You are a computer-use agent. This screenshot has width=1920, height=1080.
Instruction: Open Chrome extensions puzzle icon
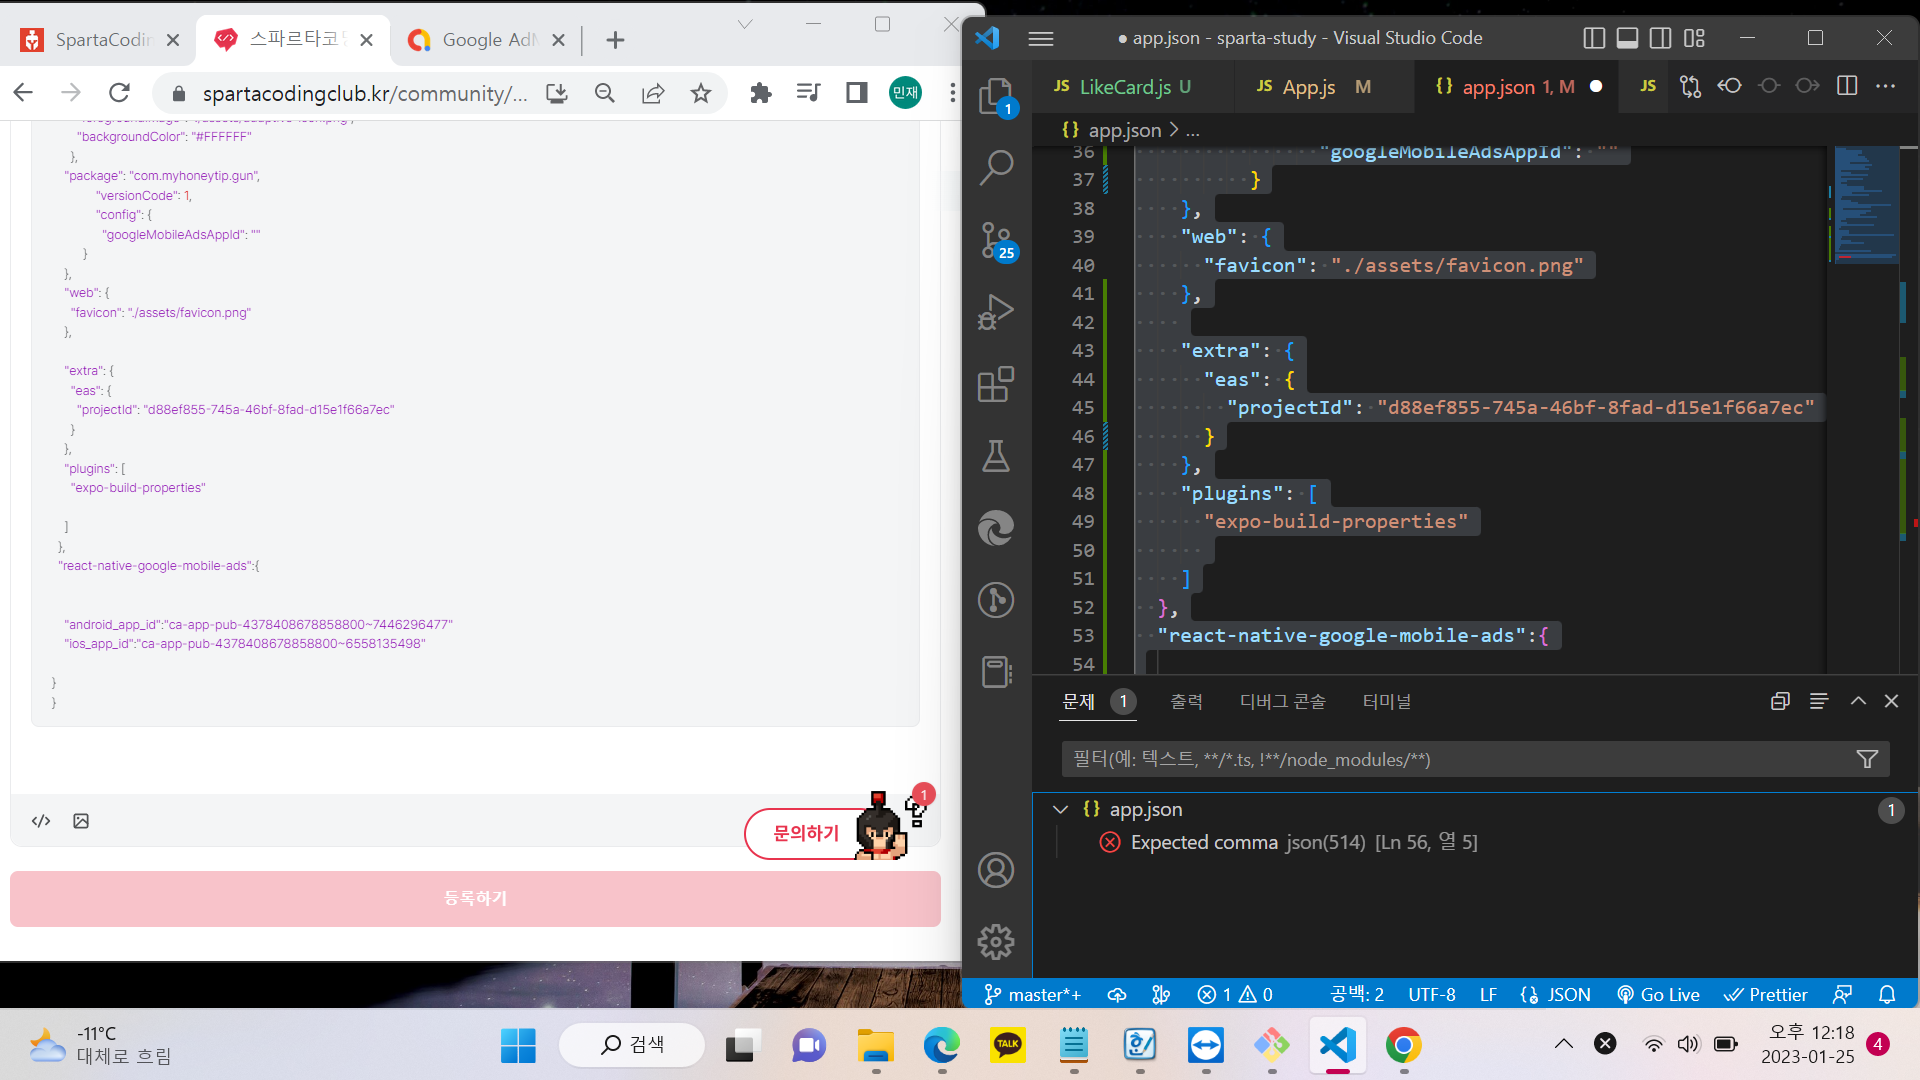pos(761,93)
